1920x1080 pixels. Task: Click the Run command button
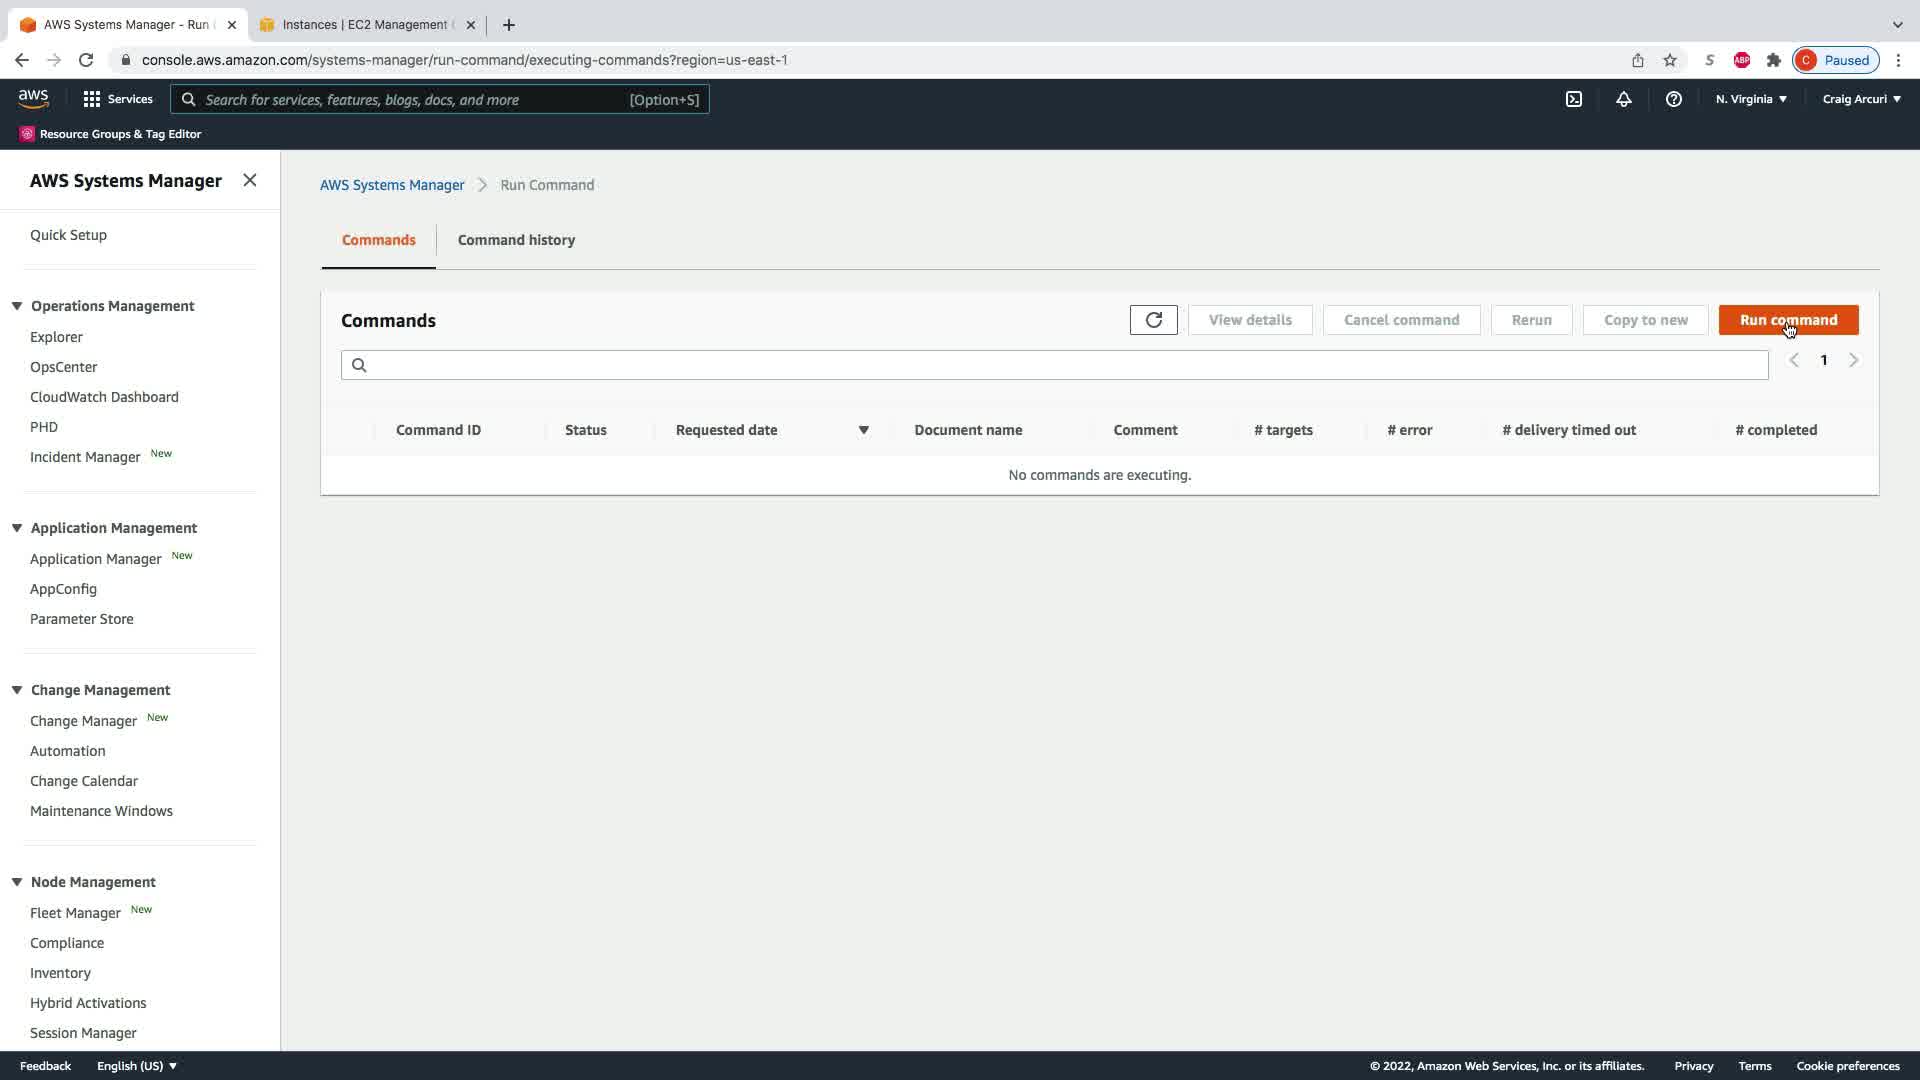pos(1788,320)
